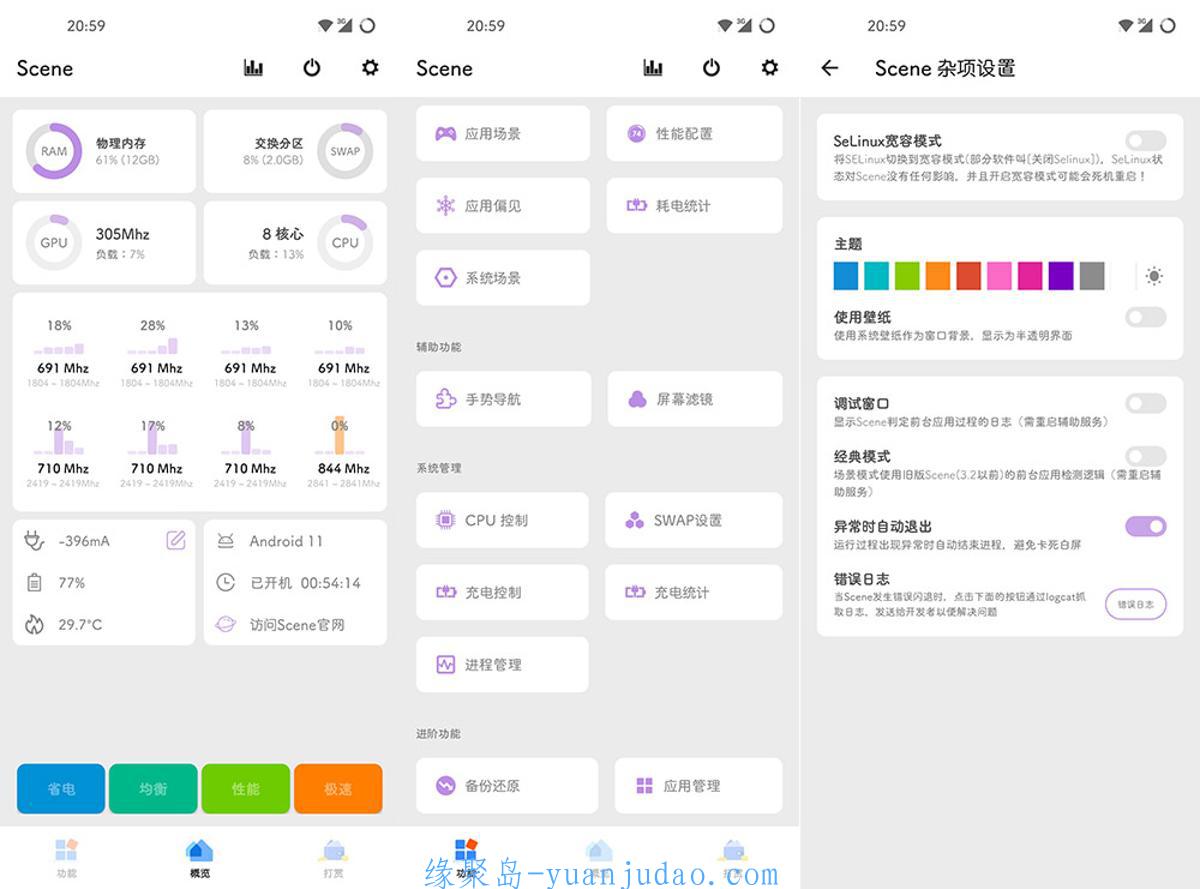Open 充电统计 tile
This screenshot has width=1200, height=889.
coord(694,592)
